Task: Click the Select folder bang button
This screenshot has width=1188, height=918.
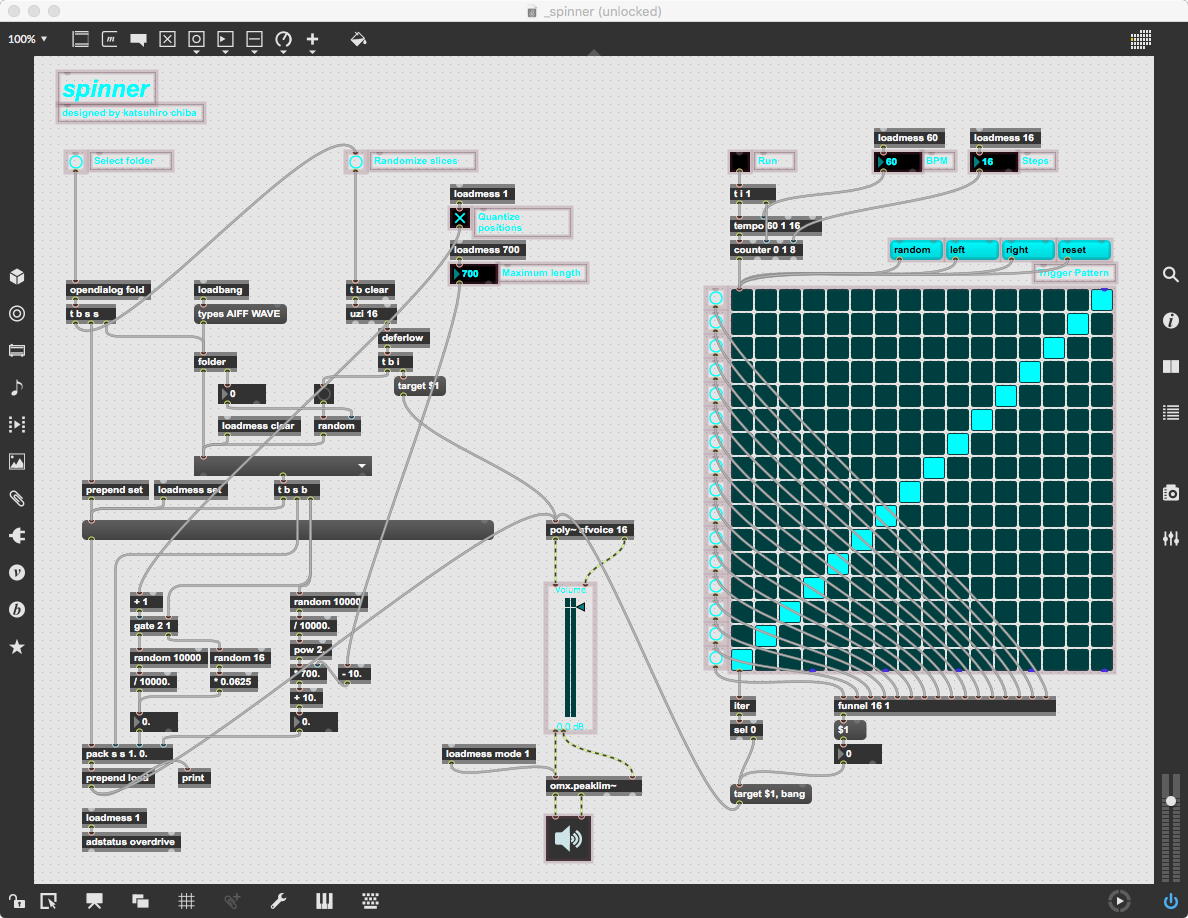Action: pyautogui.click(x=76, y=161)
